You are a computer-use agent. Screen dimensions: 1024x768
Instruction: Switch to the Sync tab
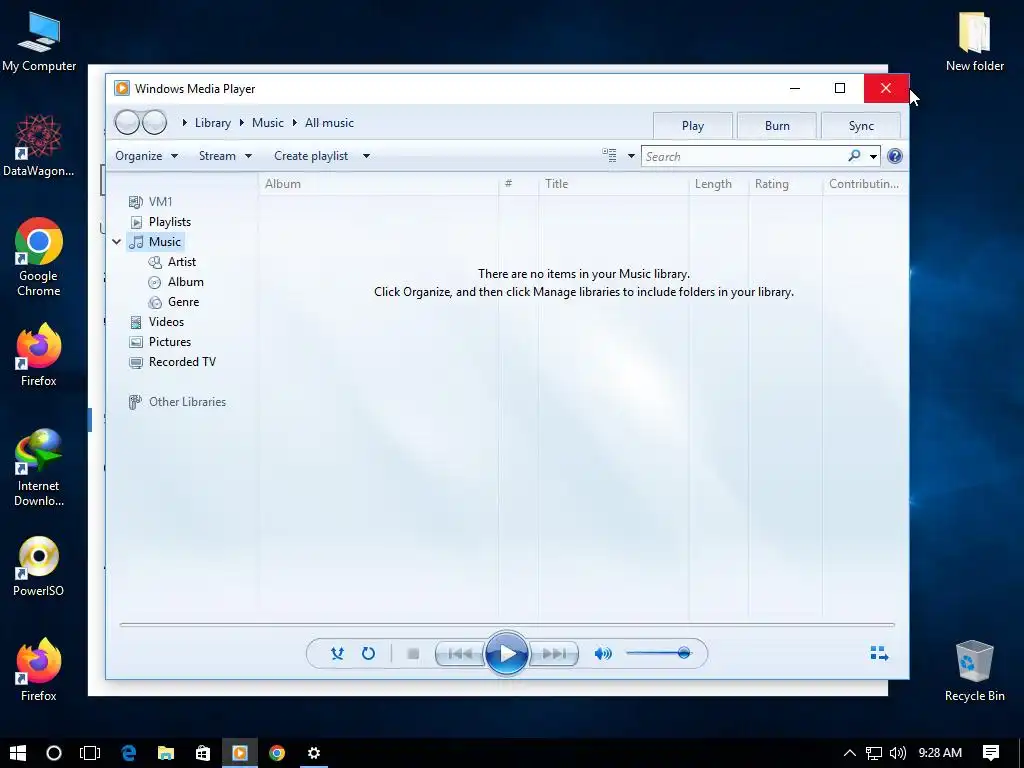(x=861, y=126)
